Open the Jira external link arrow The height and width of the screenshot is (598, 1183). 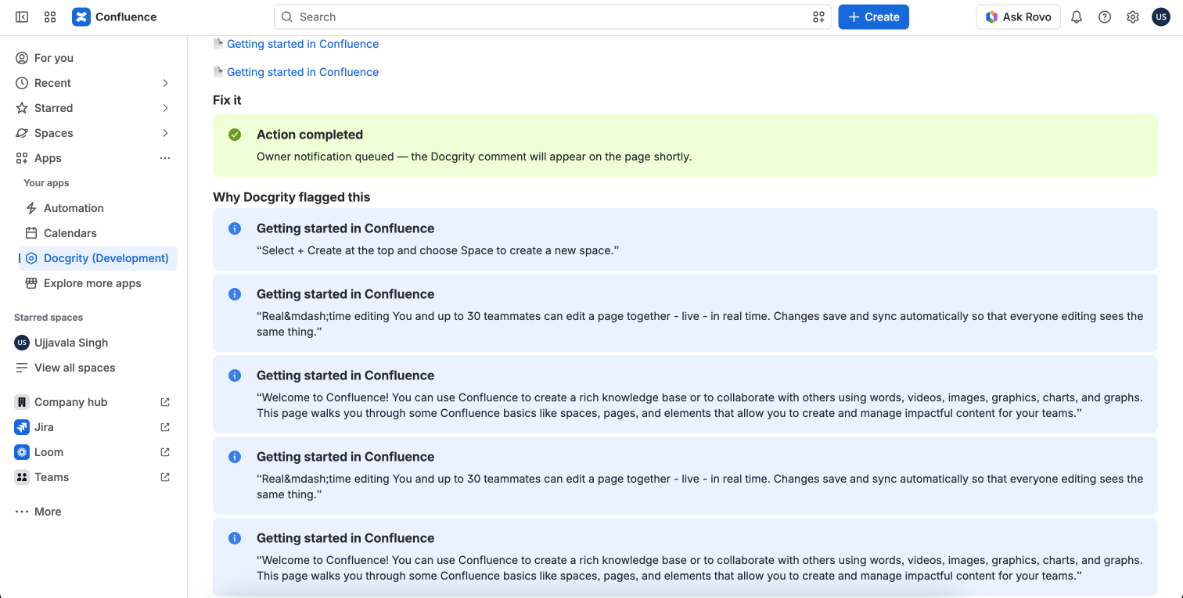165,427
